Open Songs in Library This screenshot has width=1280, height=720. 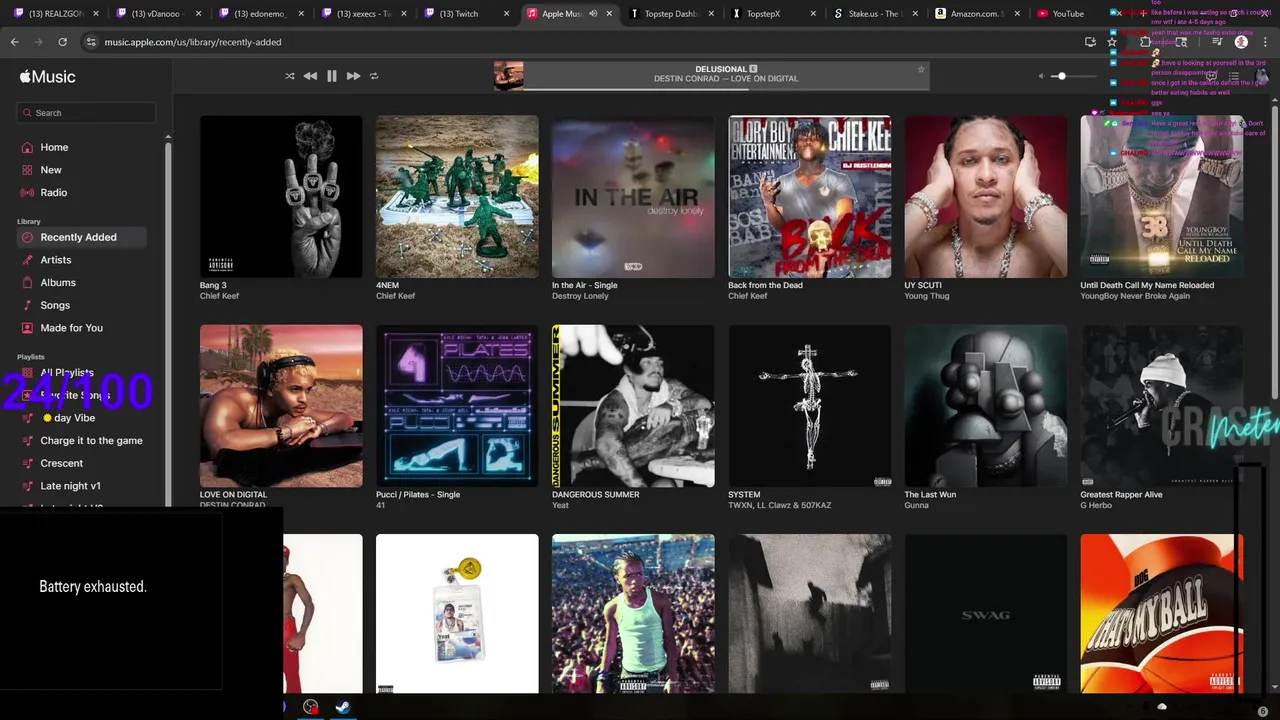pyautogui.click(x=55, y=305)
